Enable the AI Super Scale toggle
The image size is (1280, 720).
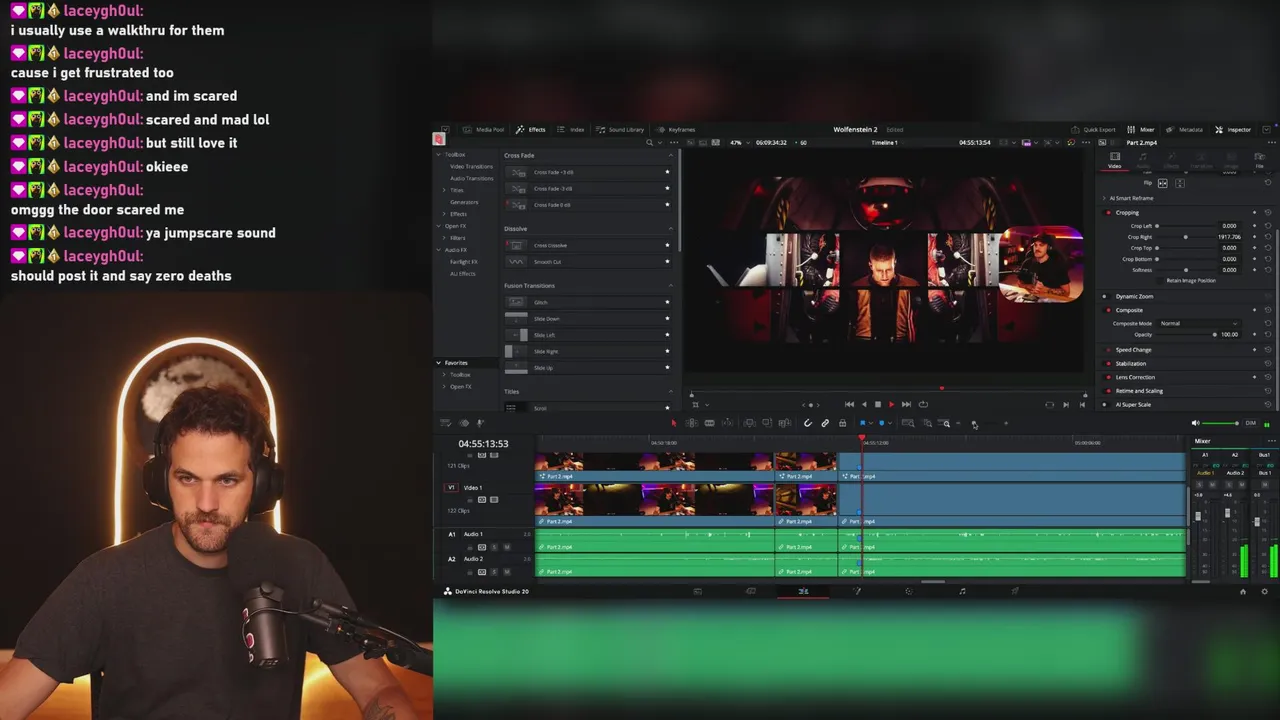click(1105, 404)
